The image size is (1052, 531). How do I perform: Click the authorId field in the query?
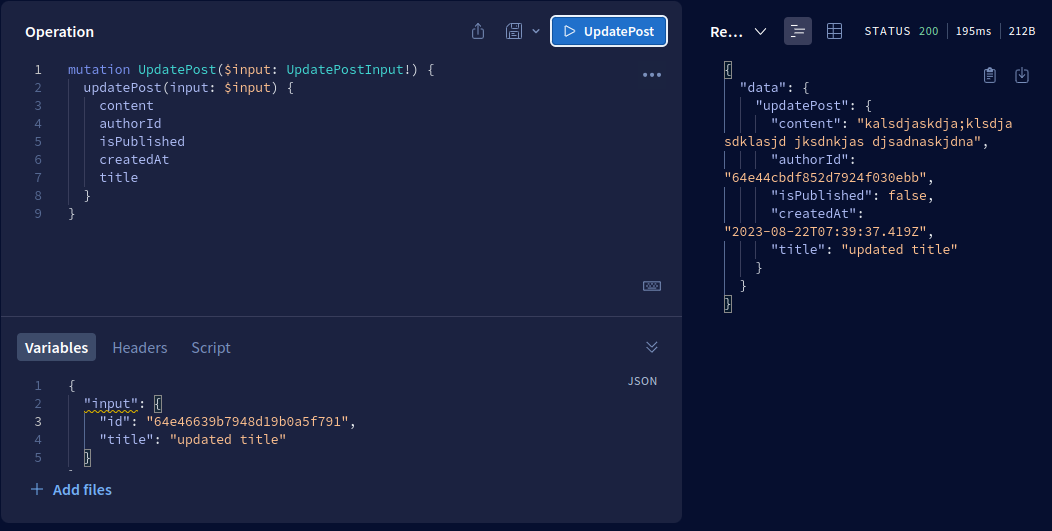point(130,124)
